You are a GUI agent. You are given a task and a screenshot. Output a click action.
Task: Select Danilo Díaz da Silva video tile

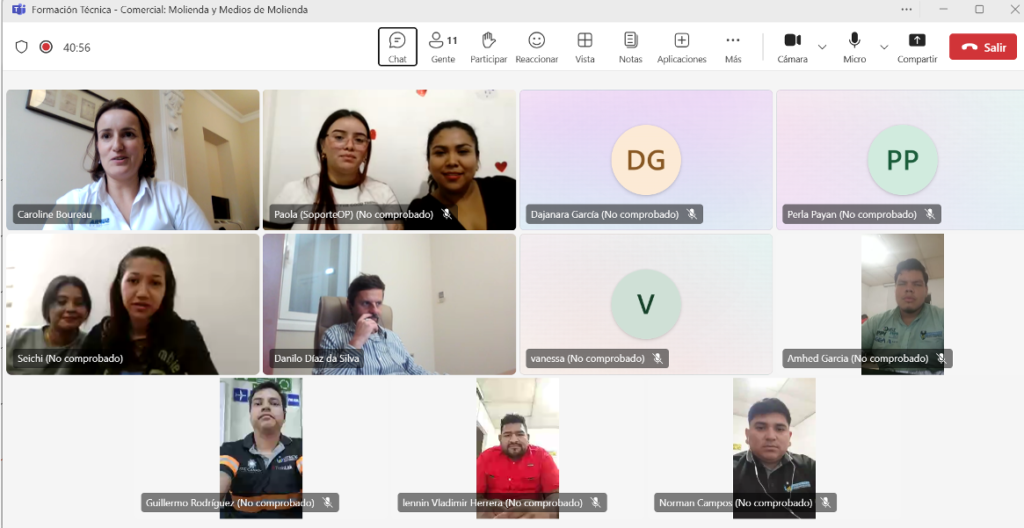389,304
